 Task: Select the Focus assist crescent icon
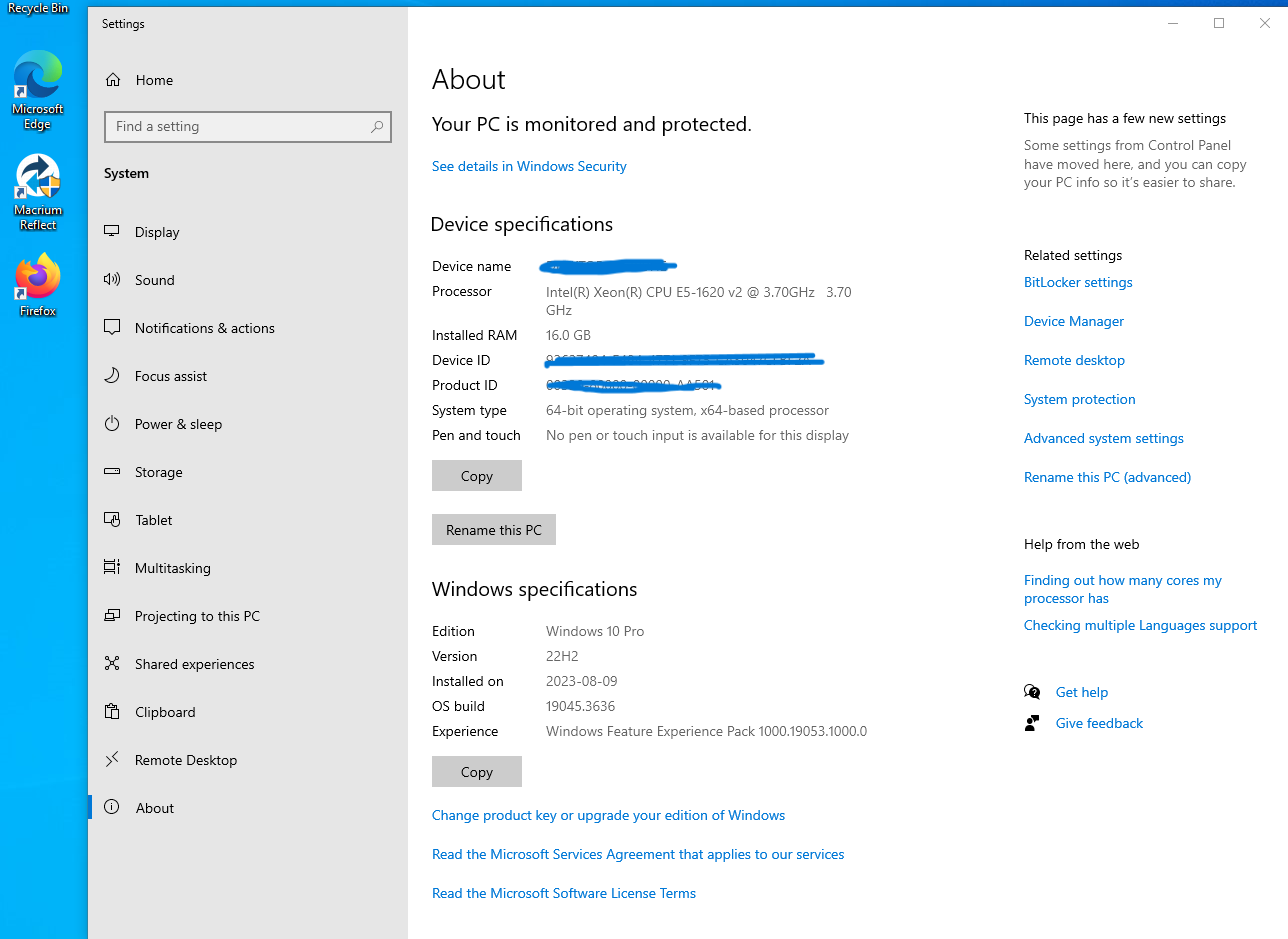tap(112, 375)
